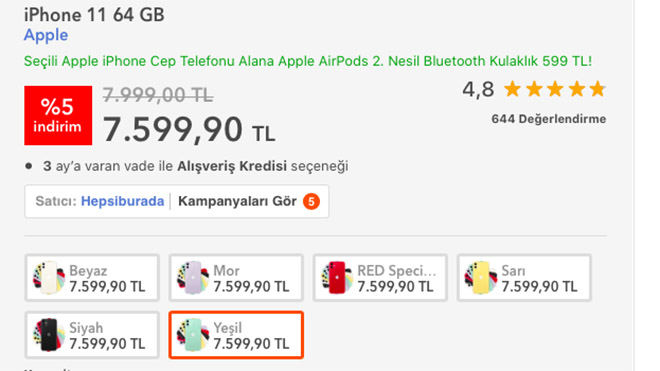Open the Hepsiburada seller link
This screenshot has width=660, height=371.
(x=122, y=201)
